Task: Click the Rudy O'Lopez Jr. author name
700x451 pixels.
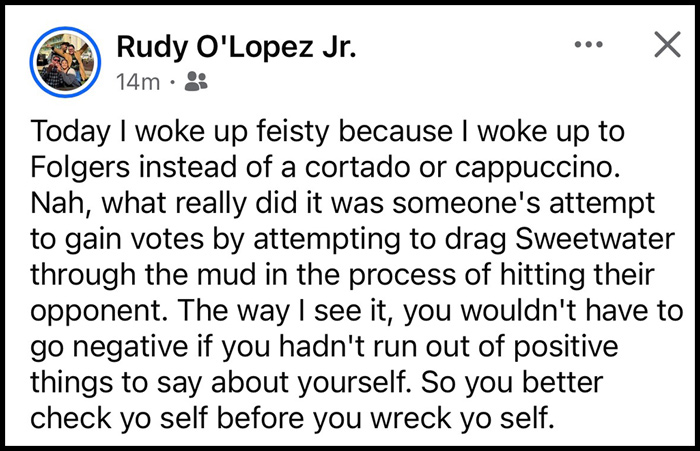Action: click(x=236, y=46)
